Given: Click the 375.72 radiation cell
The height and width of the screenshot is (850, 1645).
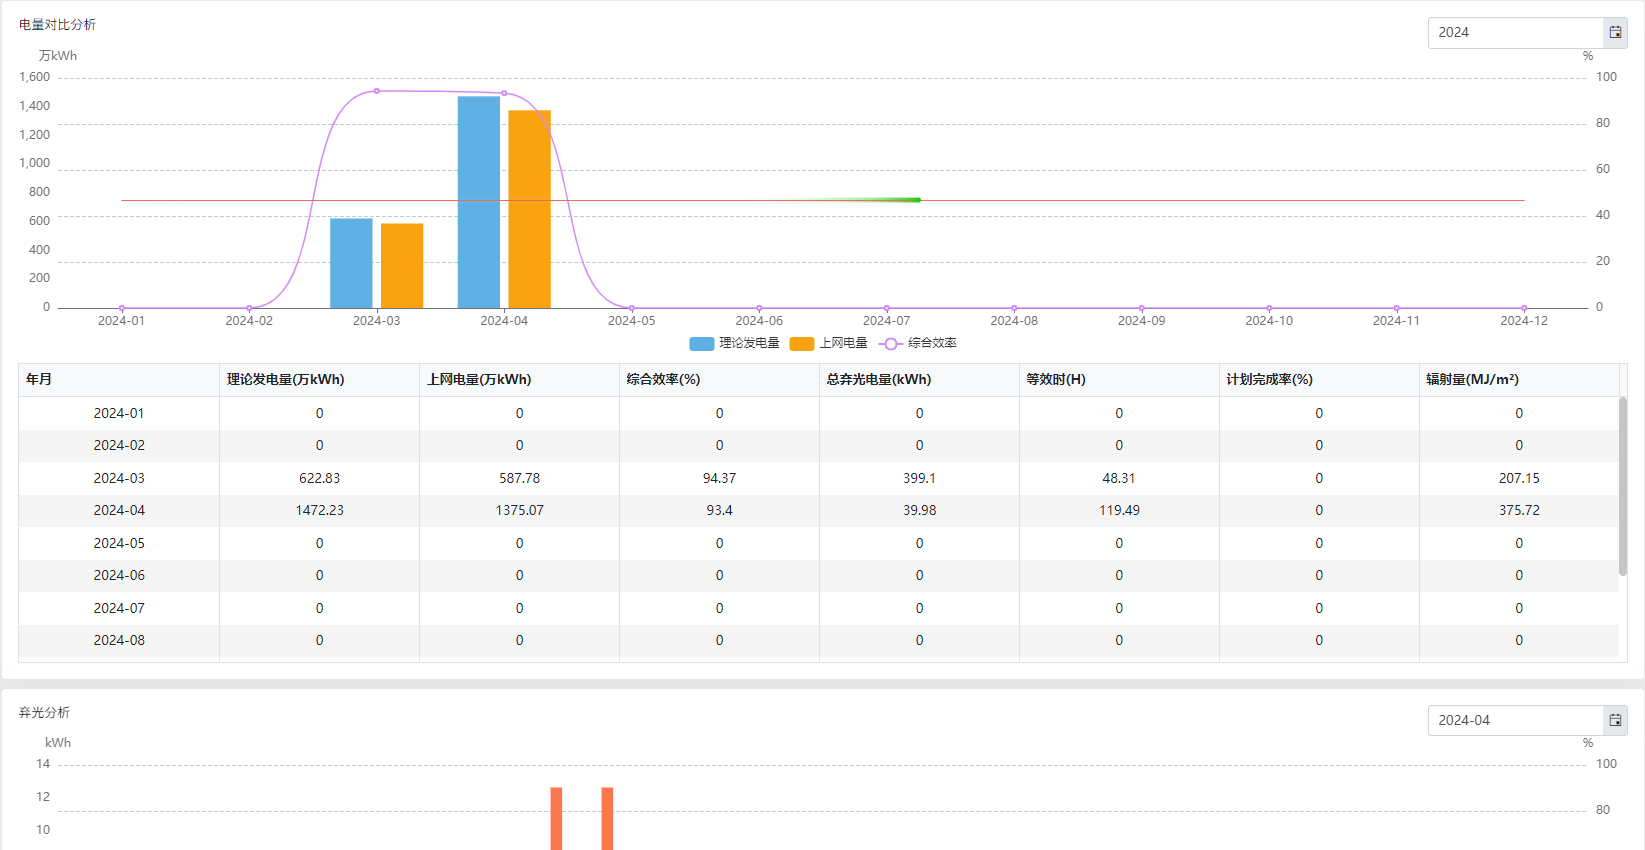Looking at the screenshot, I should pos(1519,510).
